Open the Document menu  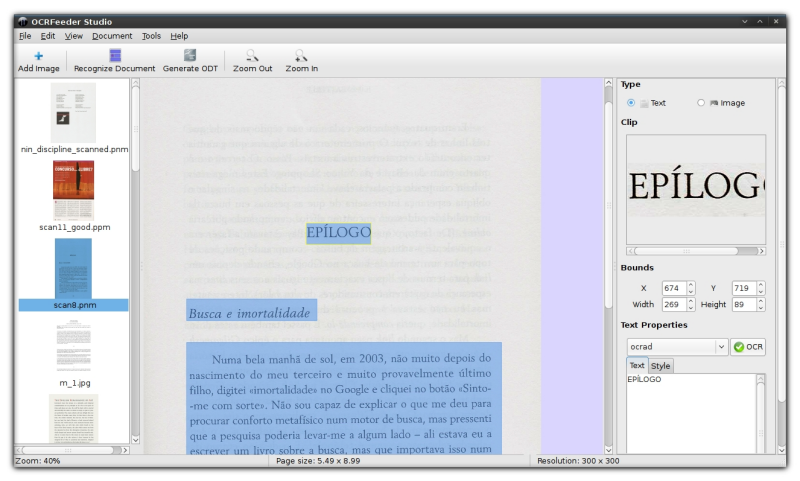point(112,36)
